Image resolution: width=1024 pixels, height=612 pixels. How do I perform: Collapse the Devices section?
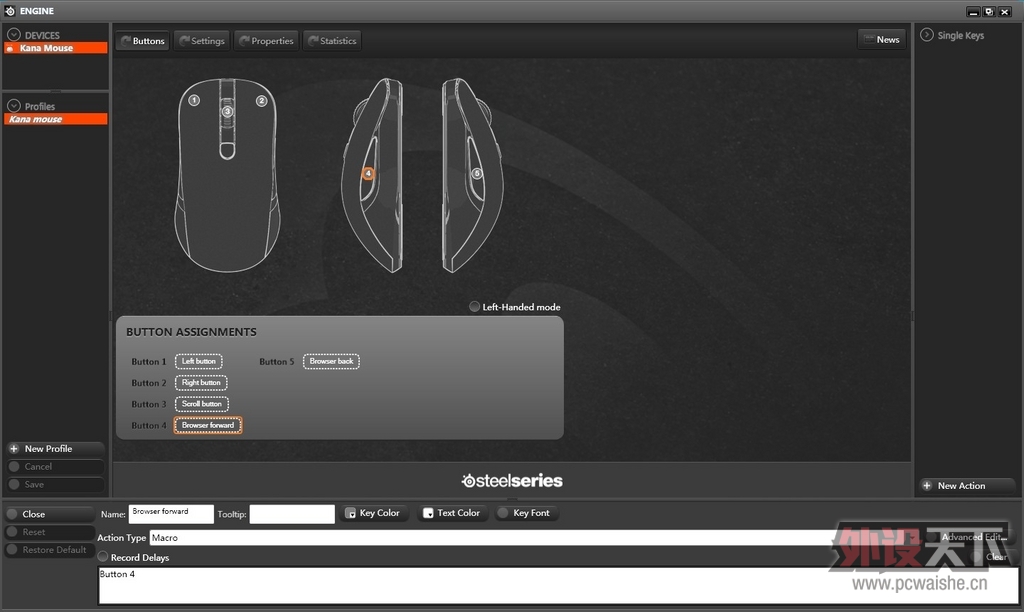click(14, 35)
